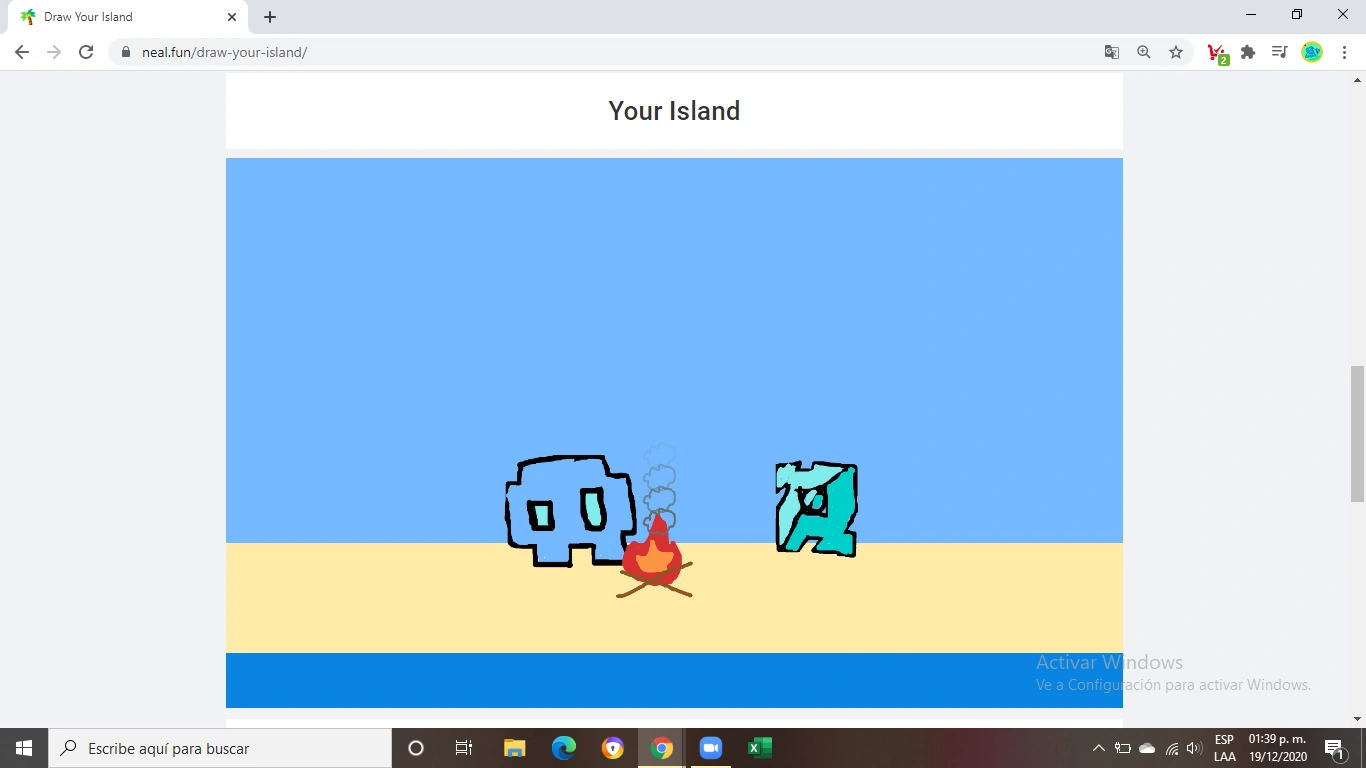Open the video call app on the taskbar
The image size is (1366, 768).
coord(710,747)
